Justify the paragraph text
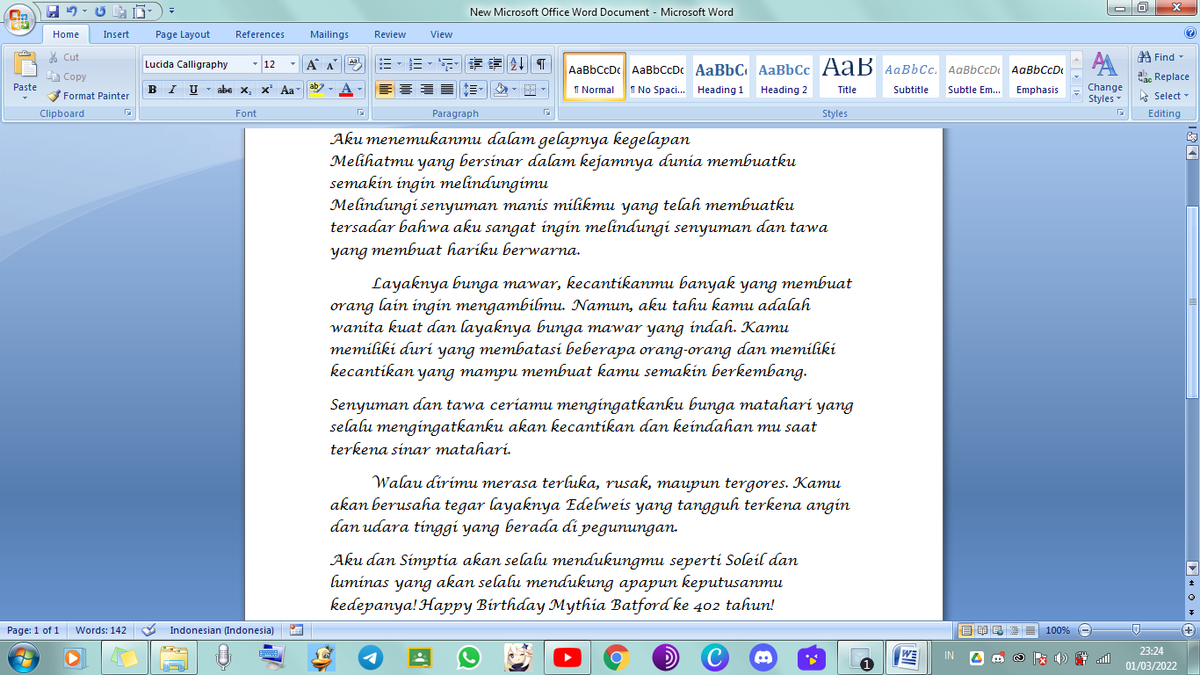The height and width of the screenshot is (675, 1200). 445,89
